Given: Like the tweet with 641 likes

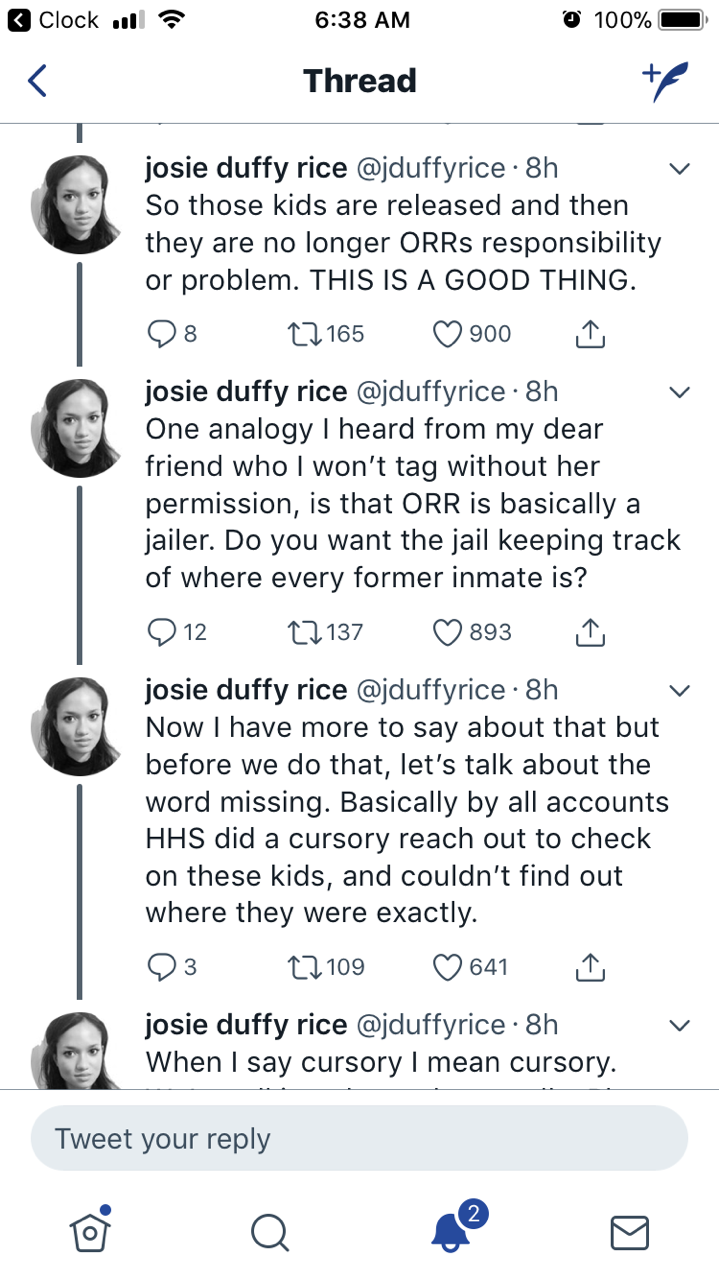Looking at the screenshot, I should 447,966.
